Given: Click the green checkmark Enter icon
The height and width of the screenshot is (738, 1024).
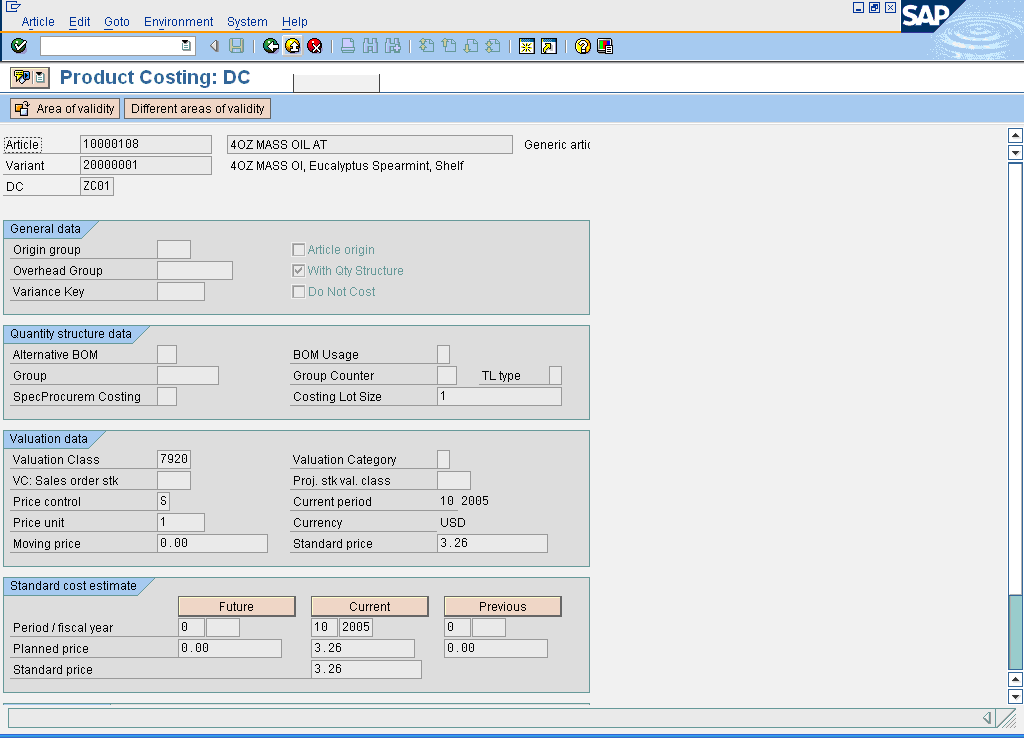Looking at the screenshot, I should 19,46.
